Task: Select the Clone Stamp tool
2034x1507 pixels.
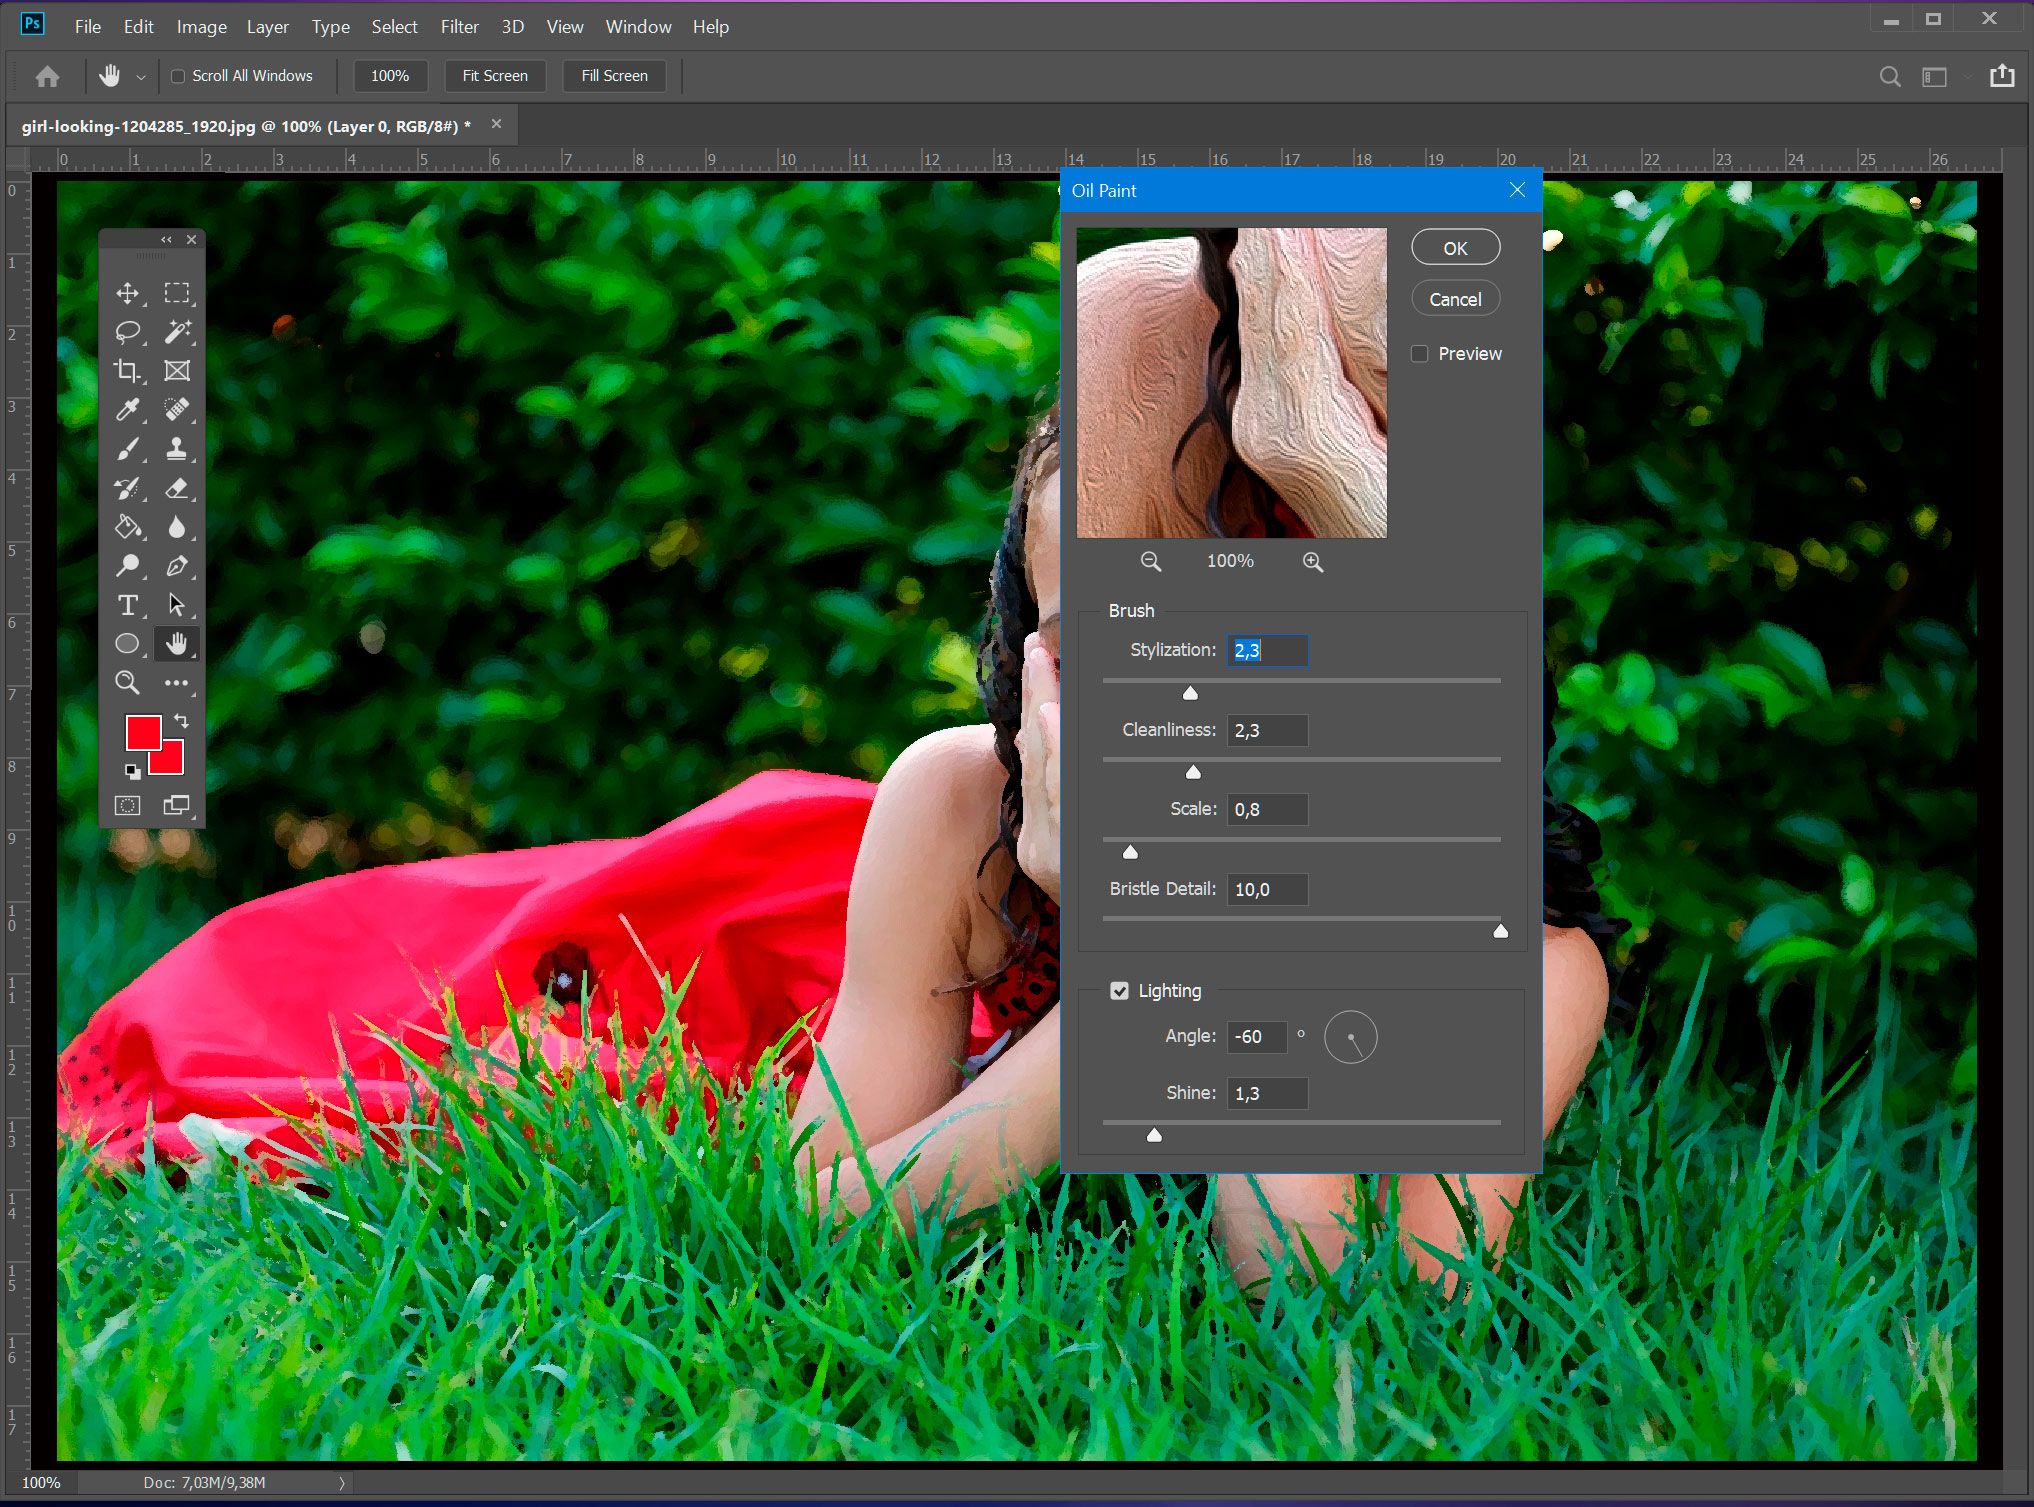Action: tap(179, 450)
